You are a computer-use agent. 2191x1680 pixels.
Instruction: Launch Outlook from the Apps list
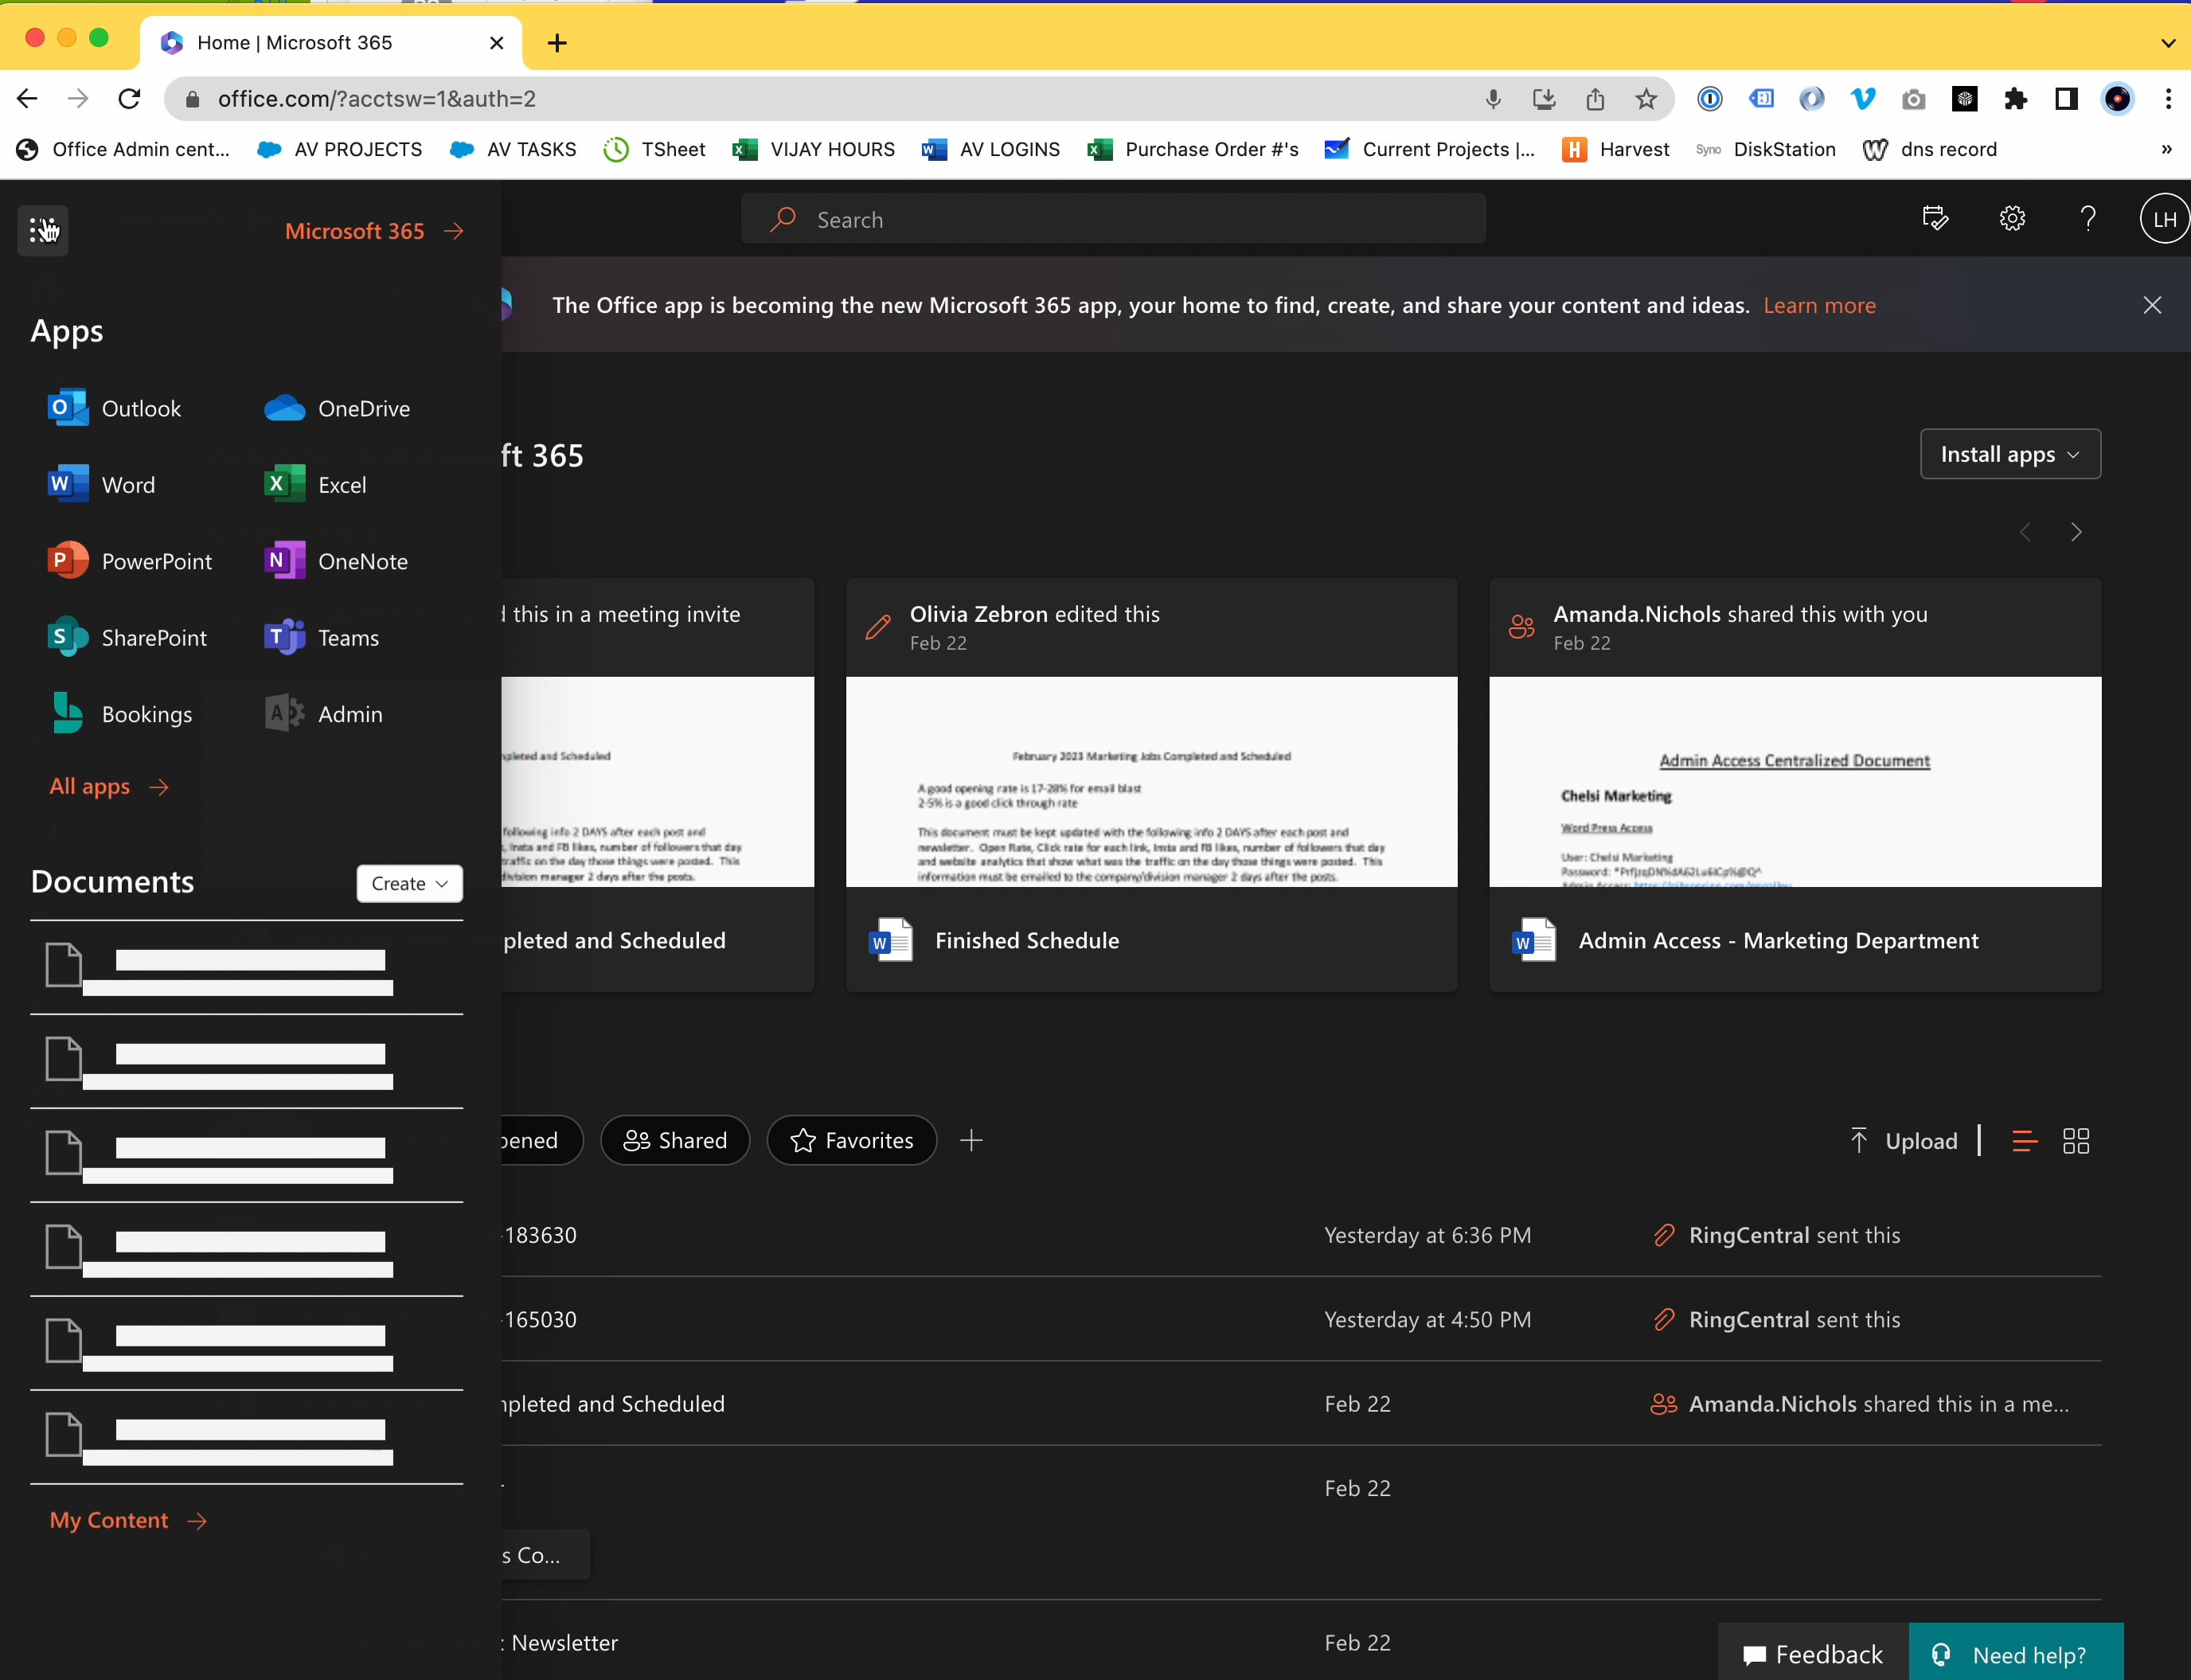(115, 408)
